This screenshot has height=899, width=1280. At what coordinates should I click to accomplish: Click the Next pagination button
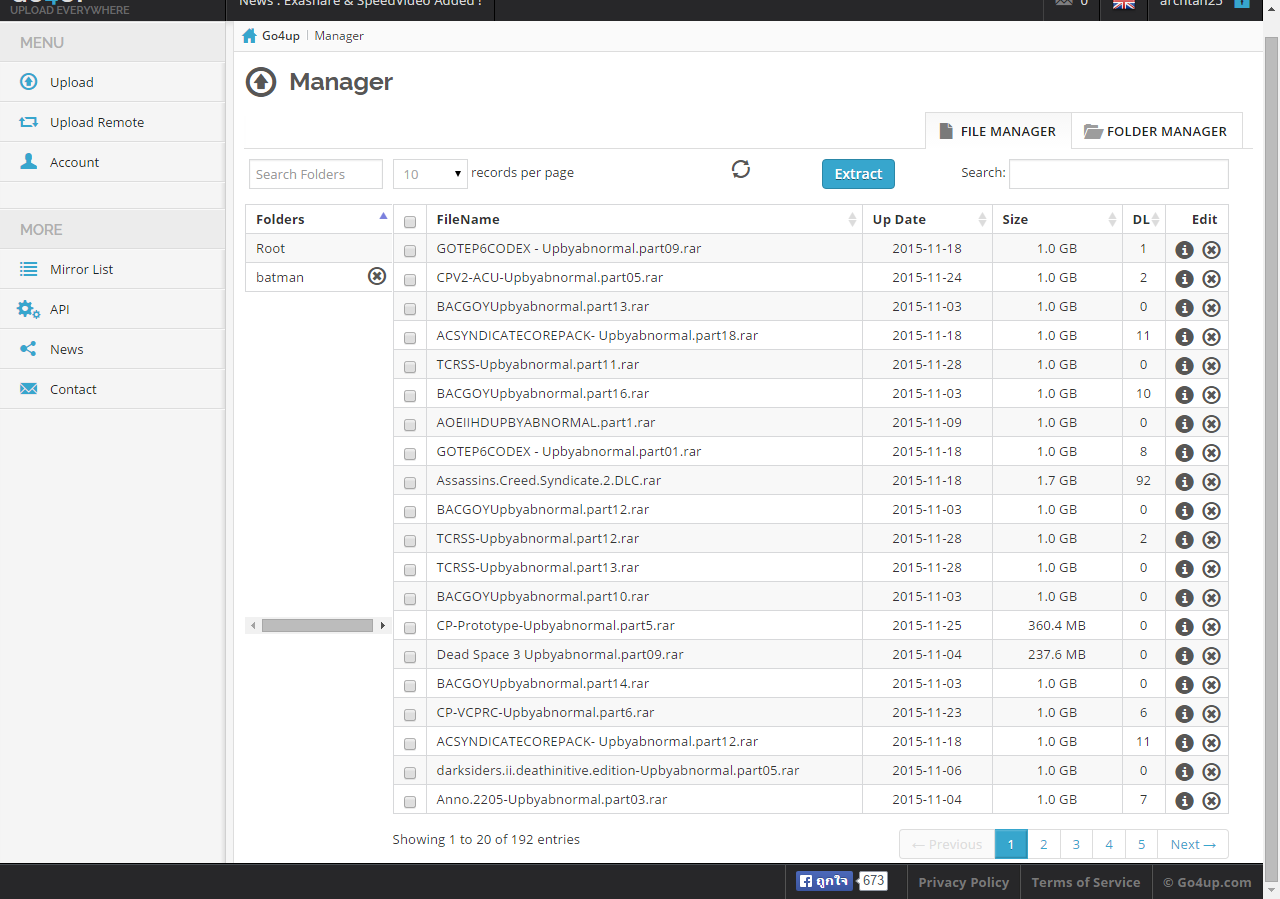click(x=1193, y=844)
